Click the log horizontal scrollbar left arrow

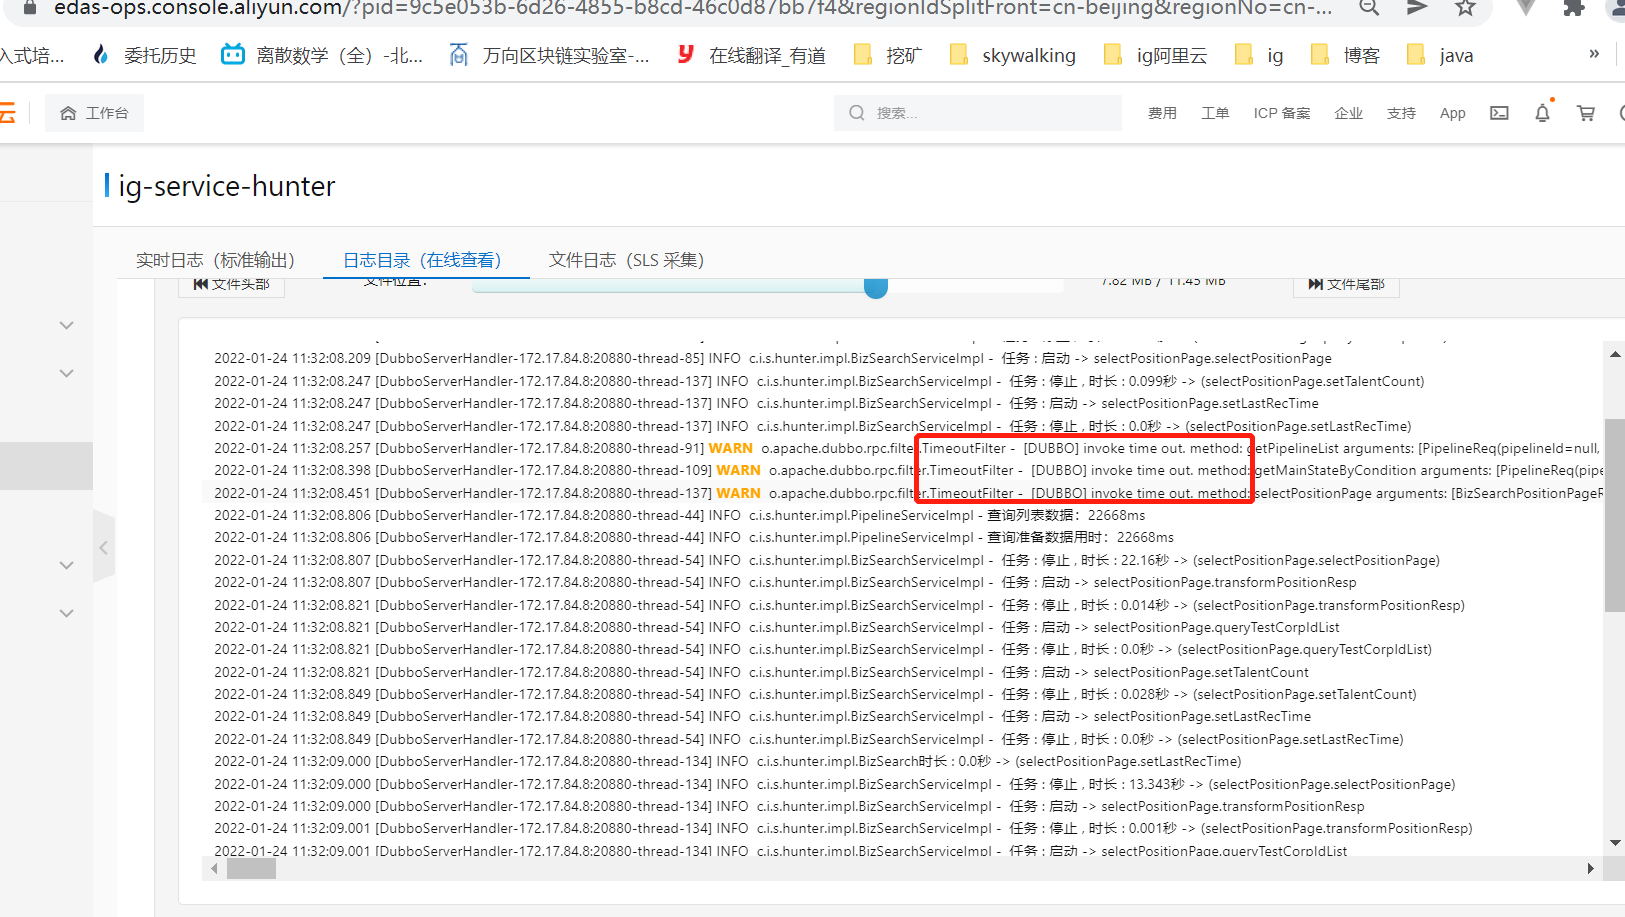point(214,869)
